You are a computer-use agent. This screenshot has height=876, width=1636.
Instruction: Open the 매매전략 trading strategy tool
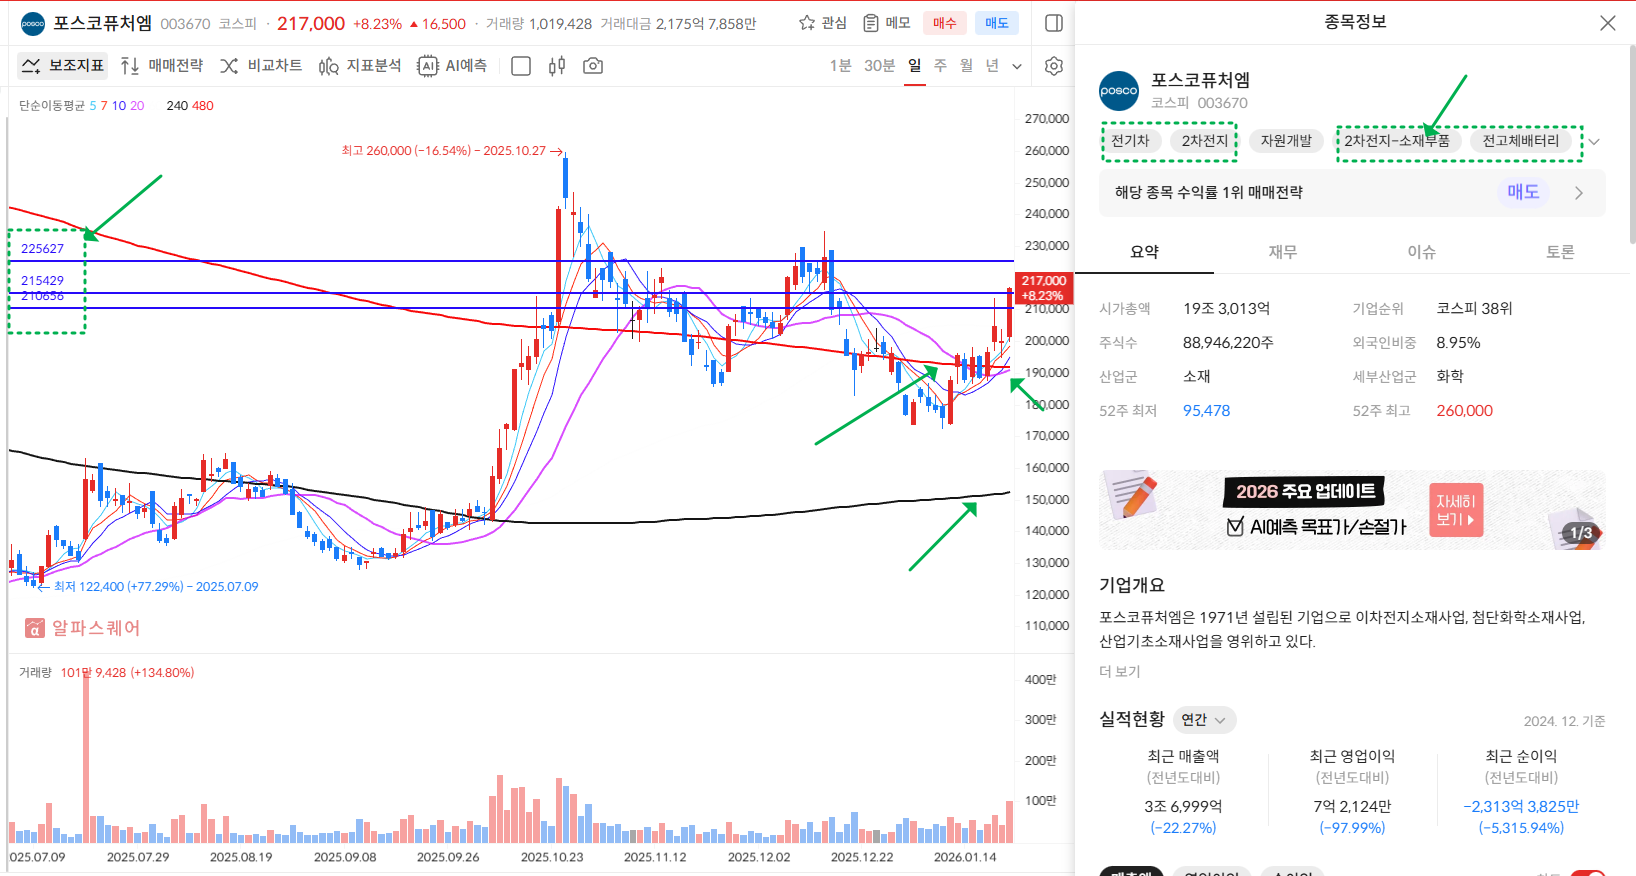[161, 66]
